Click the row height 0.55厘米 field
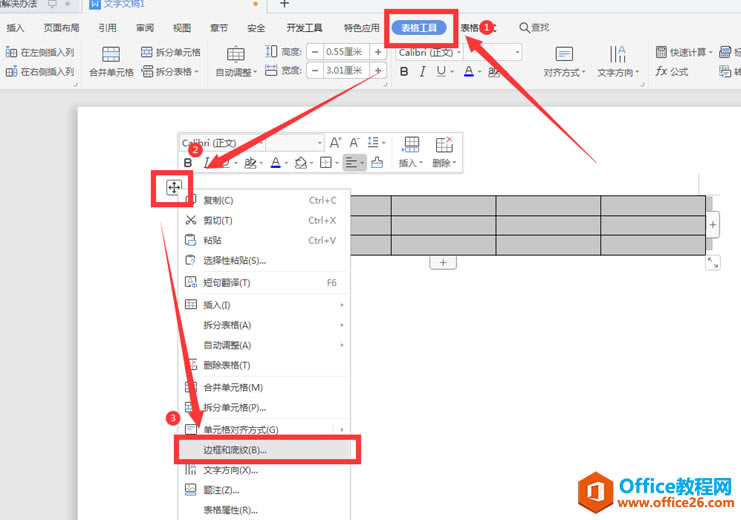Image resolution: width=741 pixels, height=520 pixels. coord(346,52)
